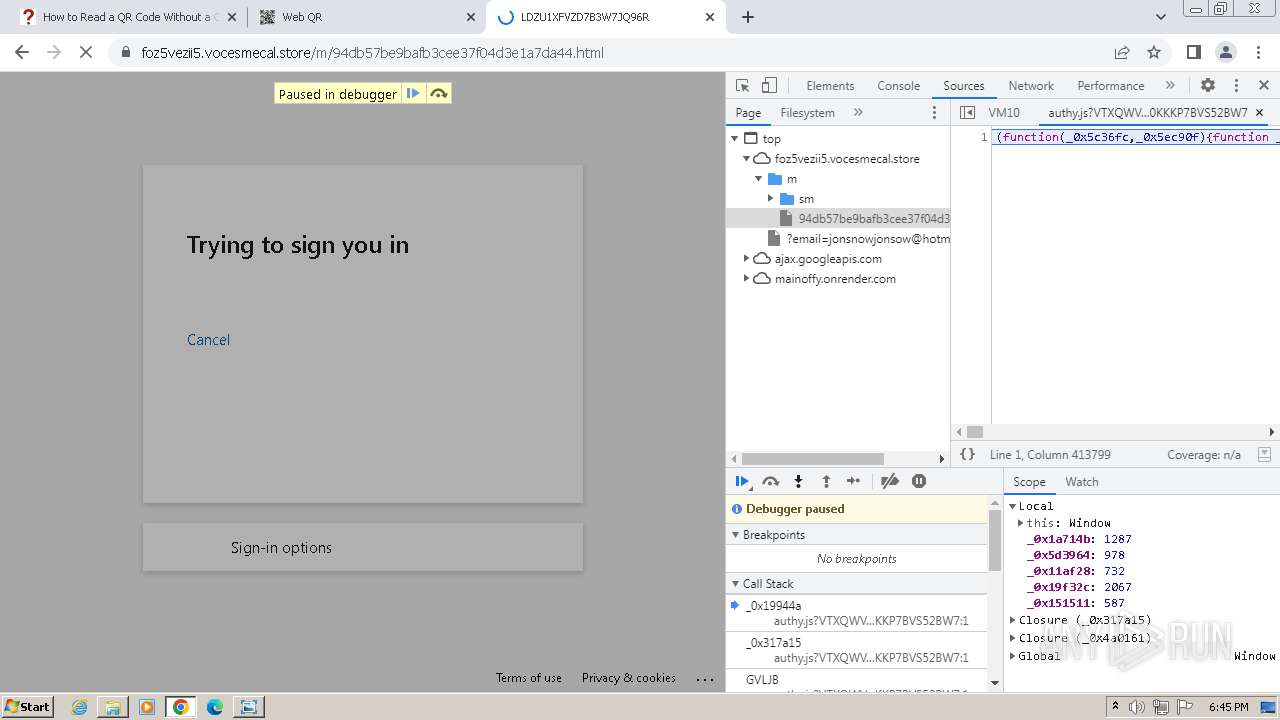This screenshot has width=1280, height=720.
Task: Open the DevTools three-dot customize menu
Action: (x=1236, y=86)
